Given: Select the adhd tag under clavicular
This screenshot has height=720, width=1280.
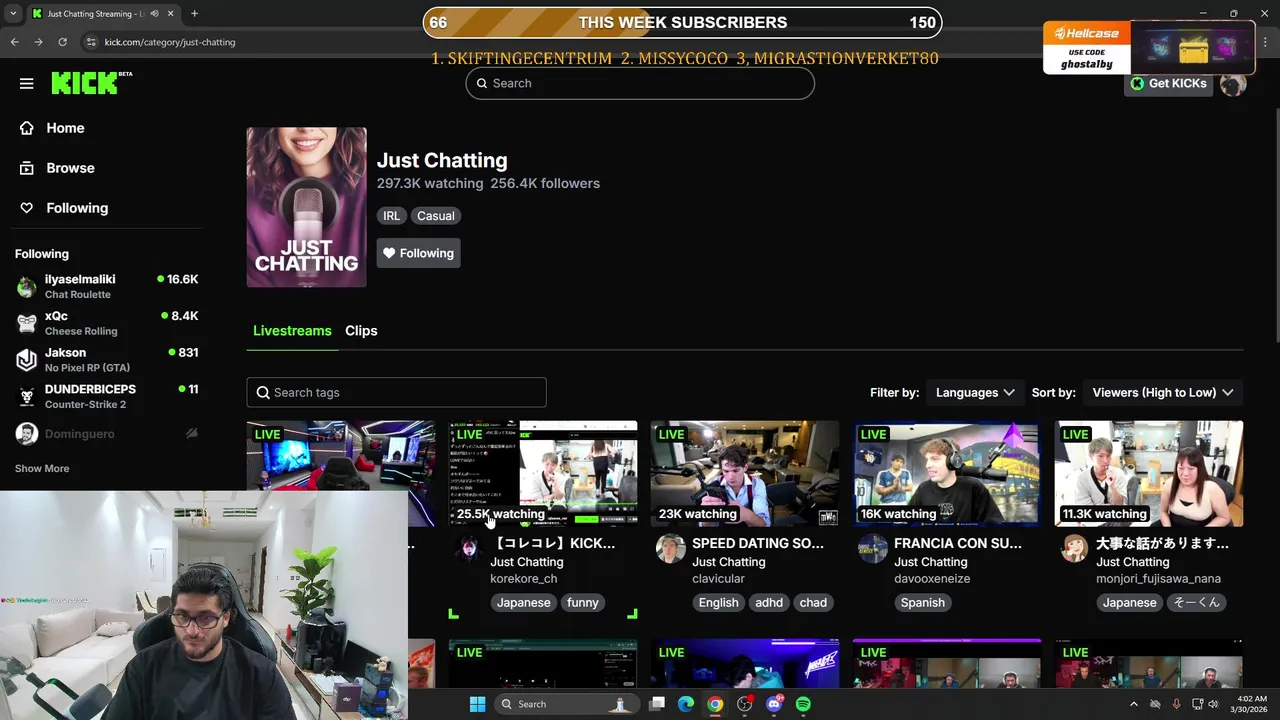Looking at the screenshot, I should (x=769, y=603).
